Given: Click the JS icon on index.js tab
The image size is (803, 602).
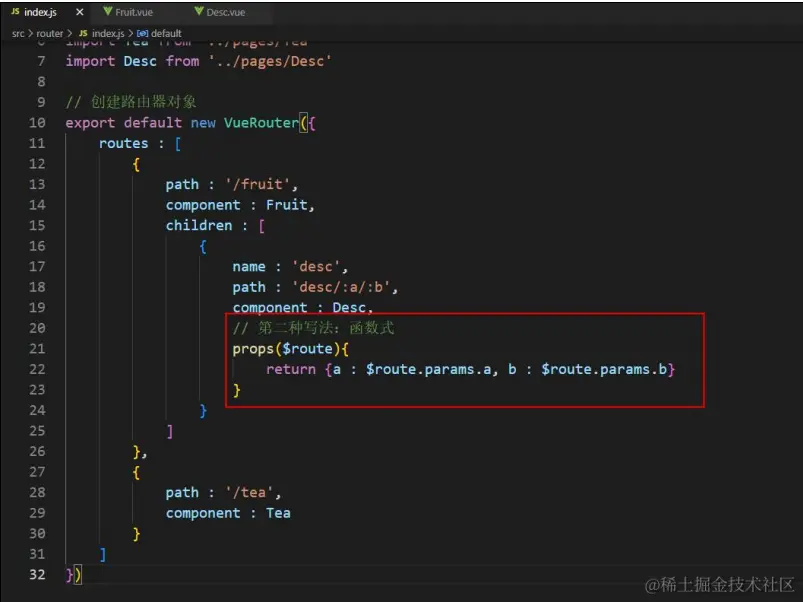Looking at the screenshot, I should 15,11.
